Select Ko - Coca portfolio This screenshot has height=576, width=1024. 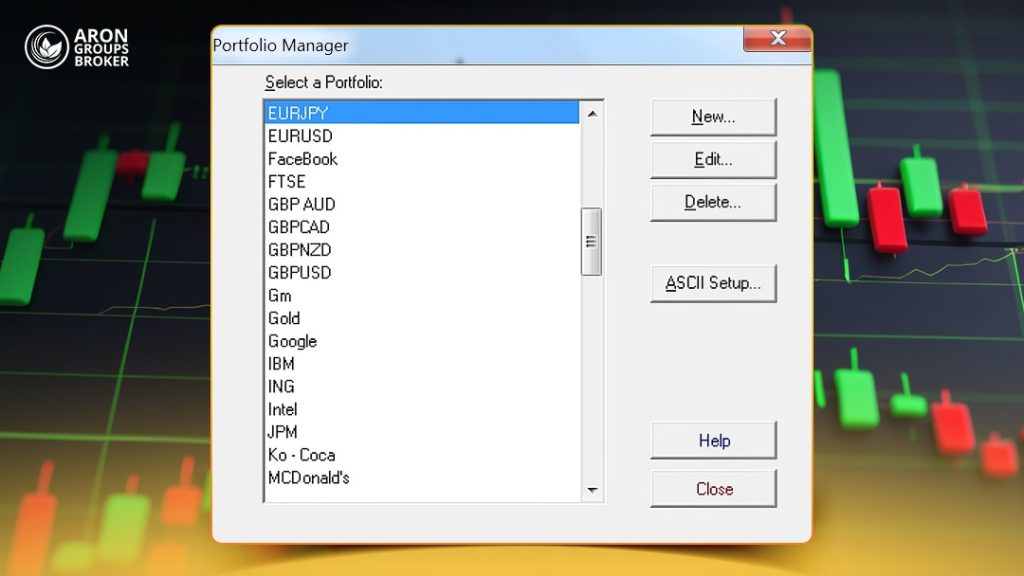coord(422,455)
